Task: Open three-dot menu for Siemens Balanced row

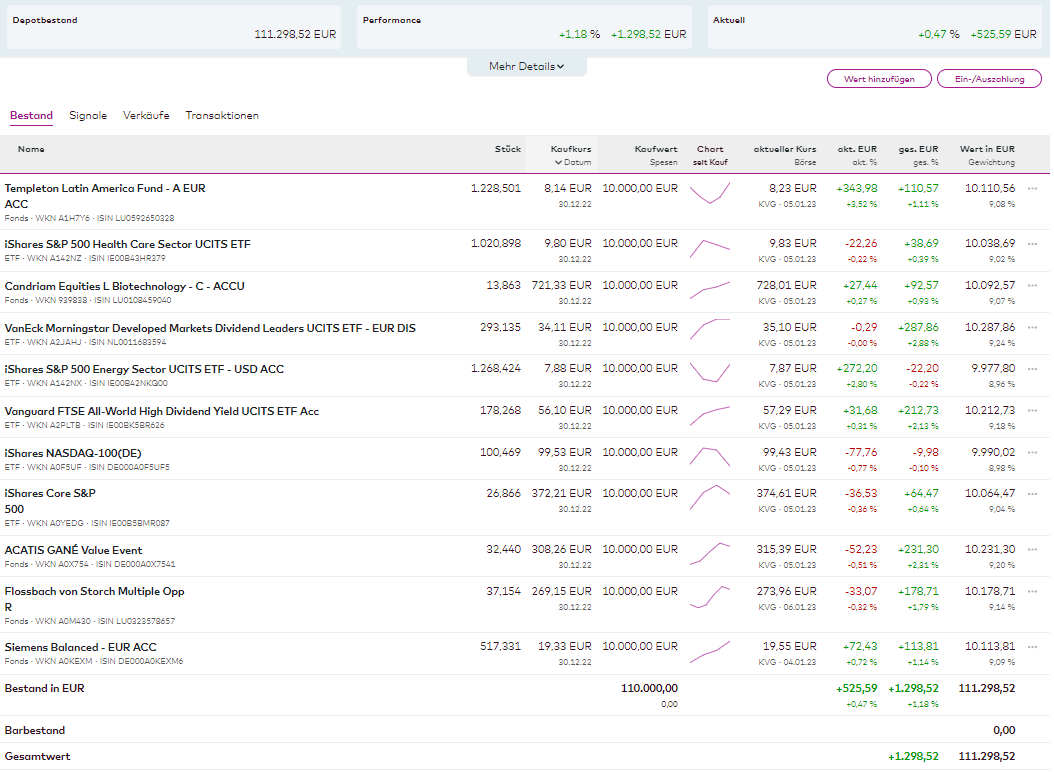Action: 1033,647
